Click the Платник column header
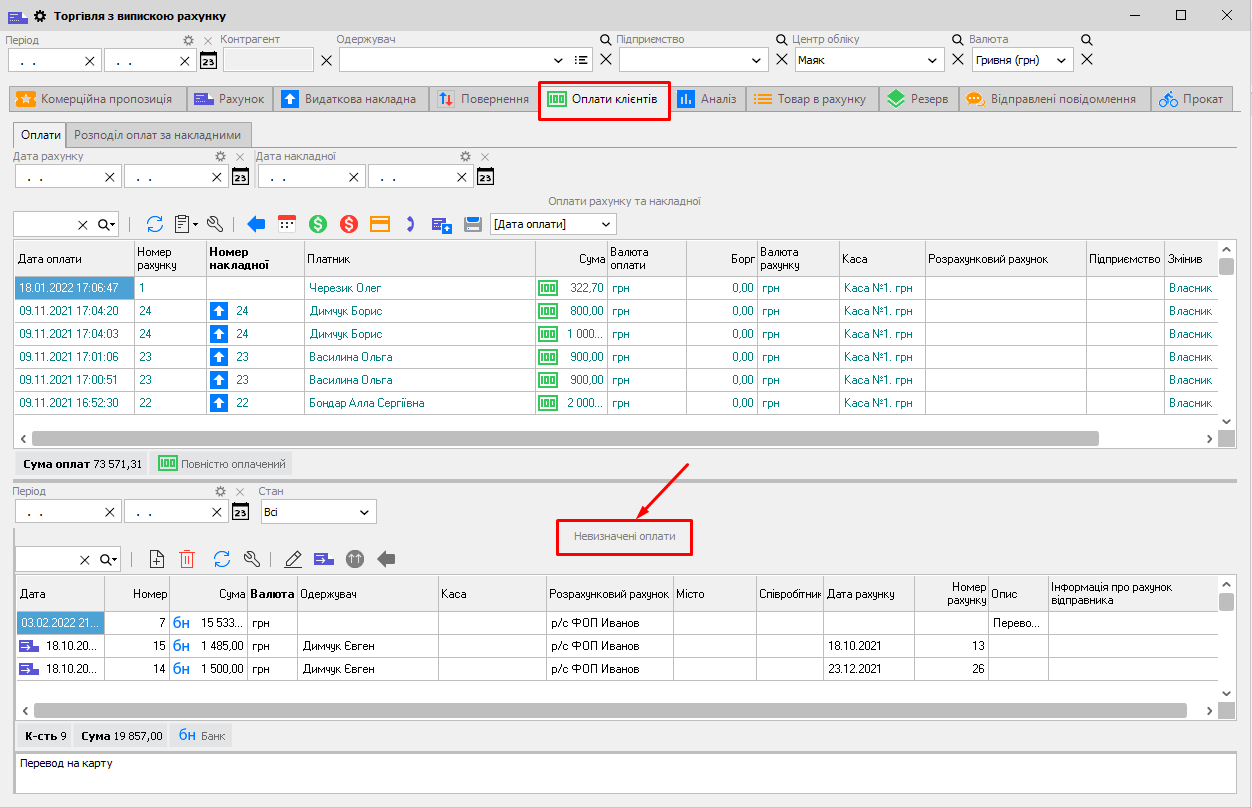1252x808 pixels. point(420,259)
